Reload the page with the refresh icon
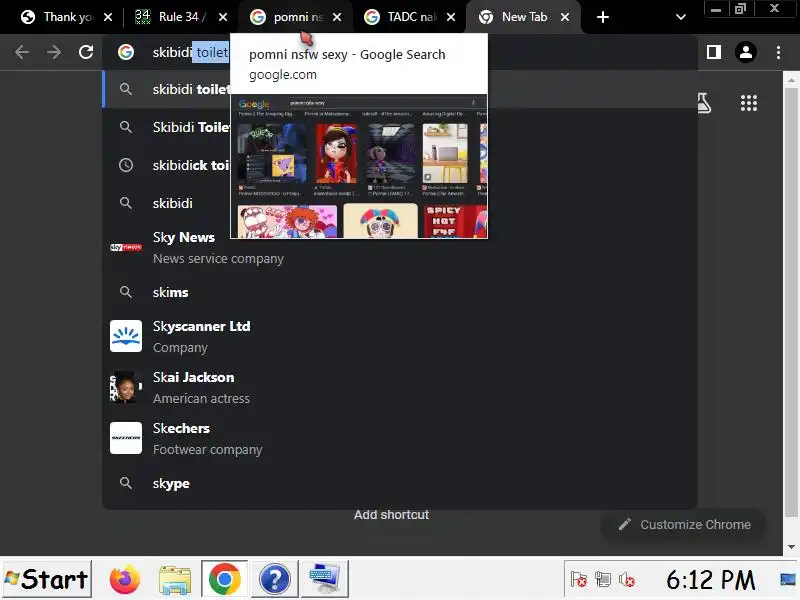This screenshot has height=600, width=800. point(86,52)
